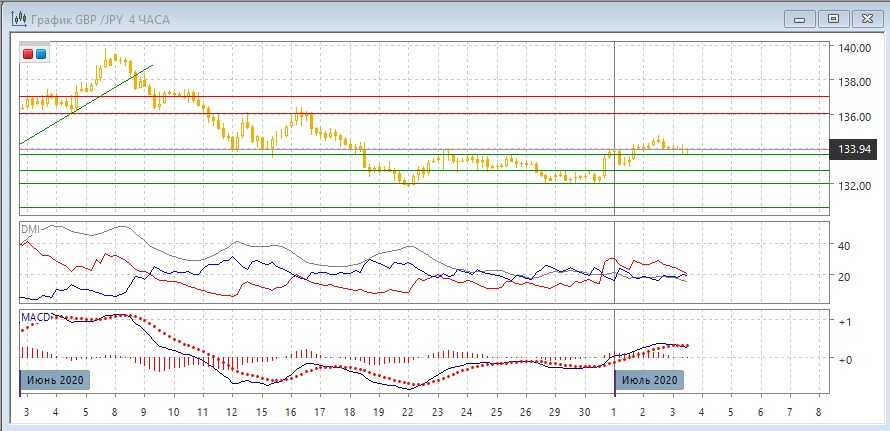
Task: Click date 16 on the time axis
Action: tap(291, 412)
